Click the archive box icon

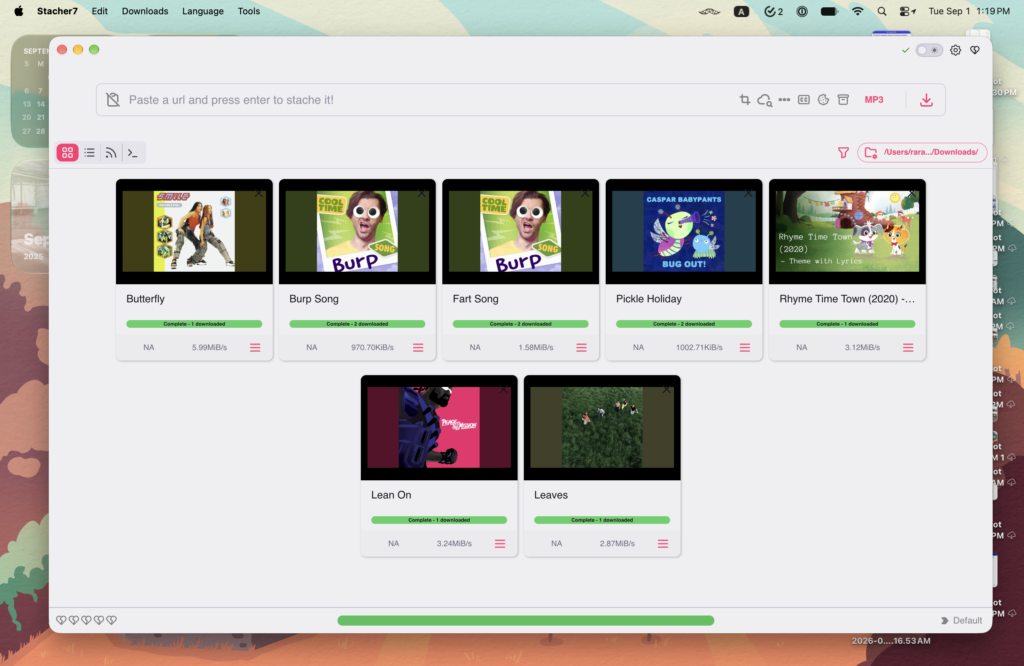coord(843,100)
